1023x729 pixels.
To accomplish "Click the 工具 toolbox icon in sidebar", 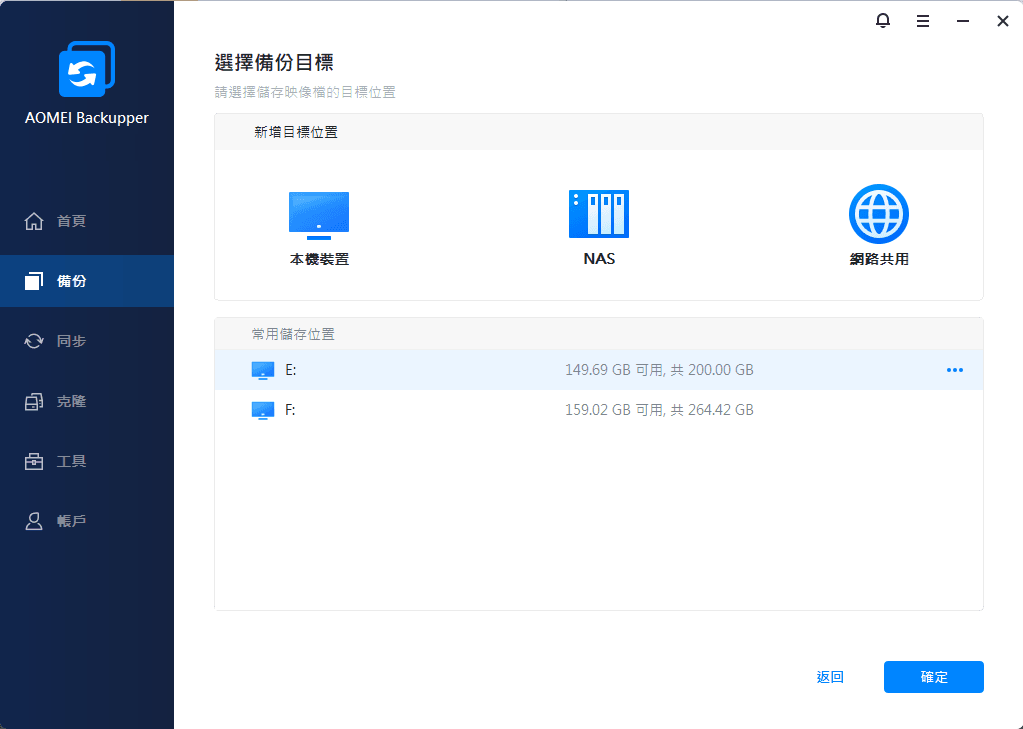I will coord(34,461).
